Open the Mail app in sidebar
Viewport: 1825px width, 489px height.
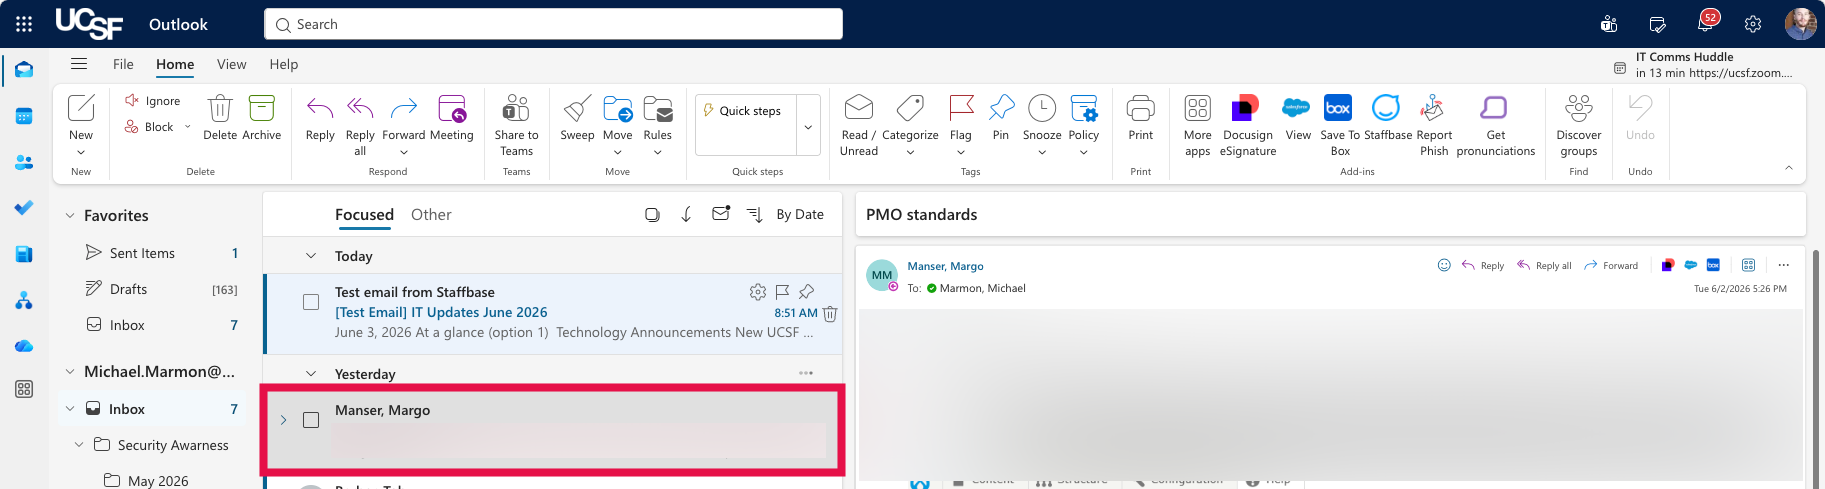pos(24,70)
